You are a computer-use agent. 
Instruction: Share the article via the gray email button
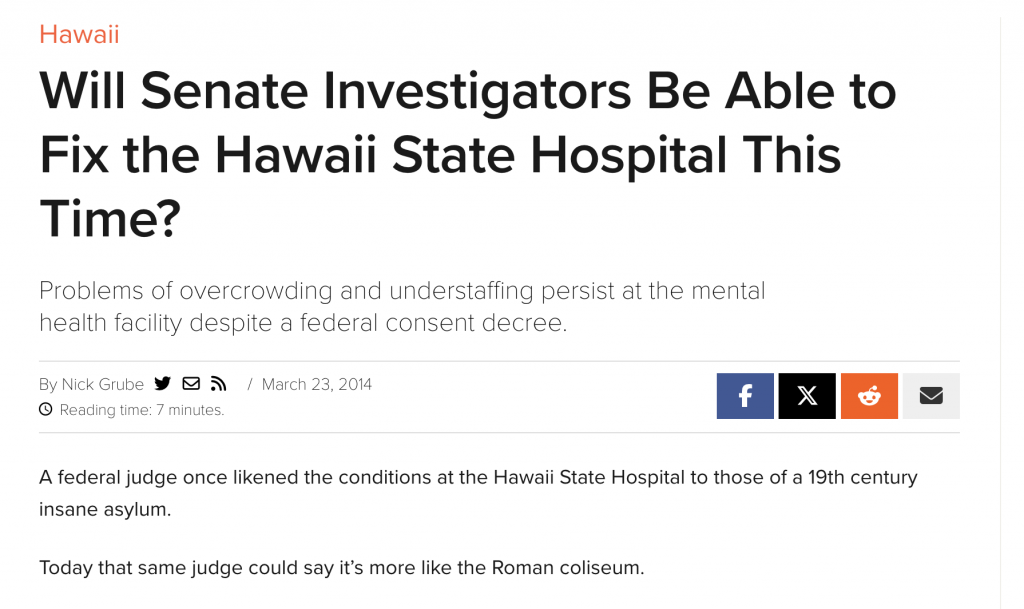tap(931, 396)
